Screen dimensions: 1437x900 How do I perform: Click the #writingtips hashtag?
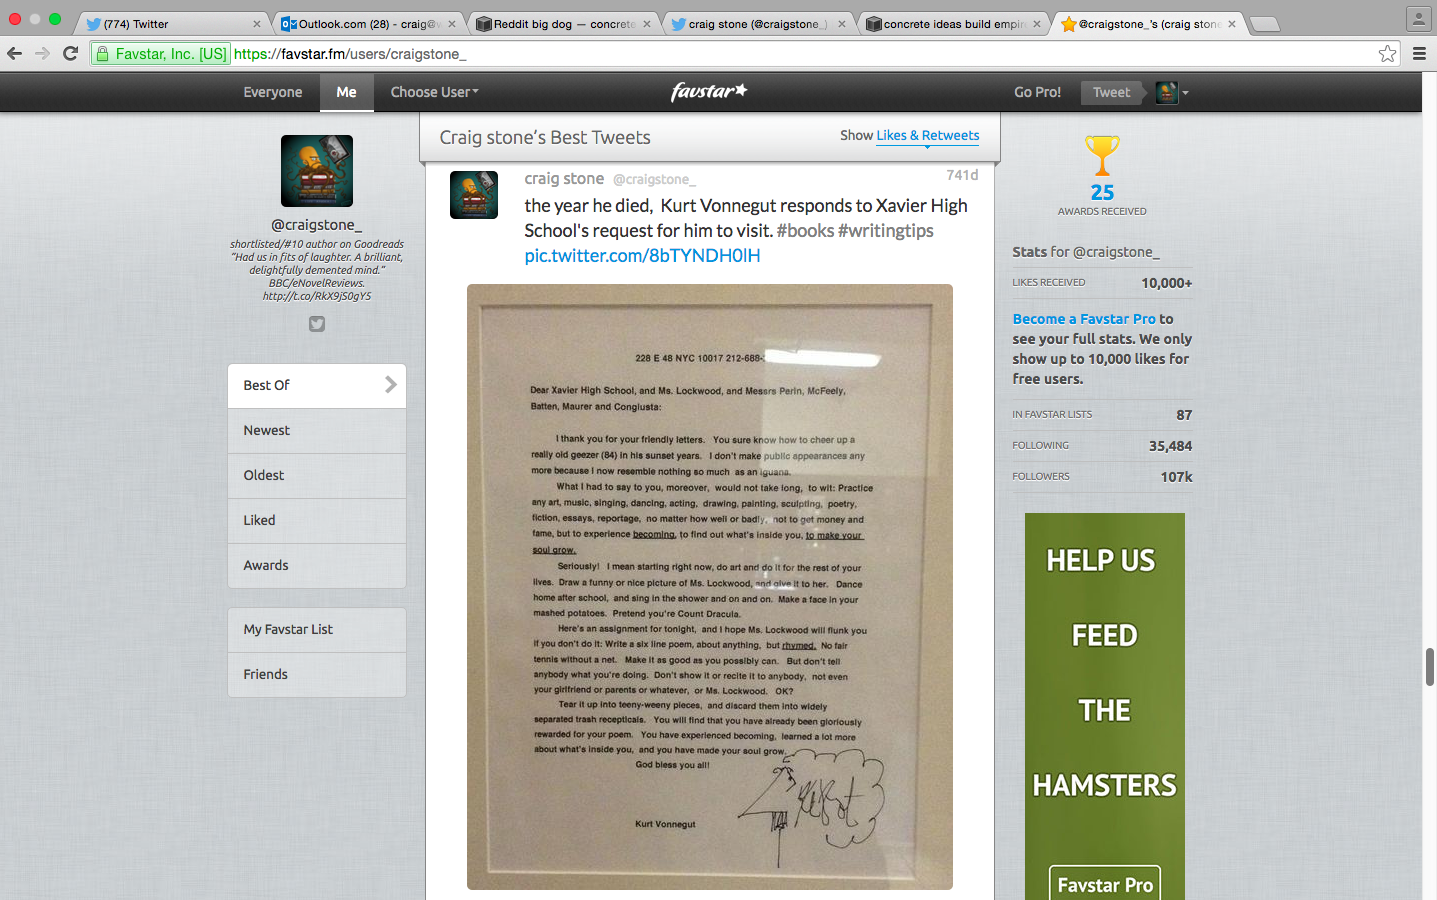pyautogui.click(x=886, y=231)
